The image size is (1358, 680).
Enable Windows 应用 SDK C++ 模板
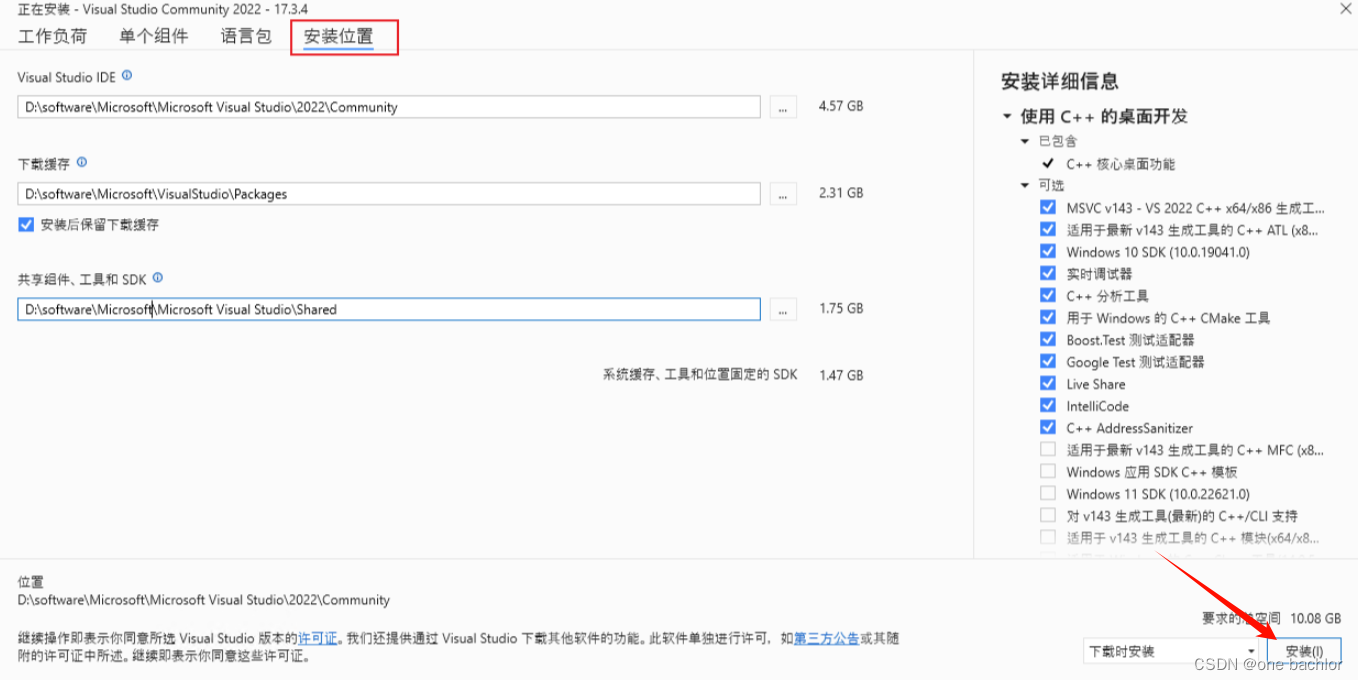coord(1047,472)
